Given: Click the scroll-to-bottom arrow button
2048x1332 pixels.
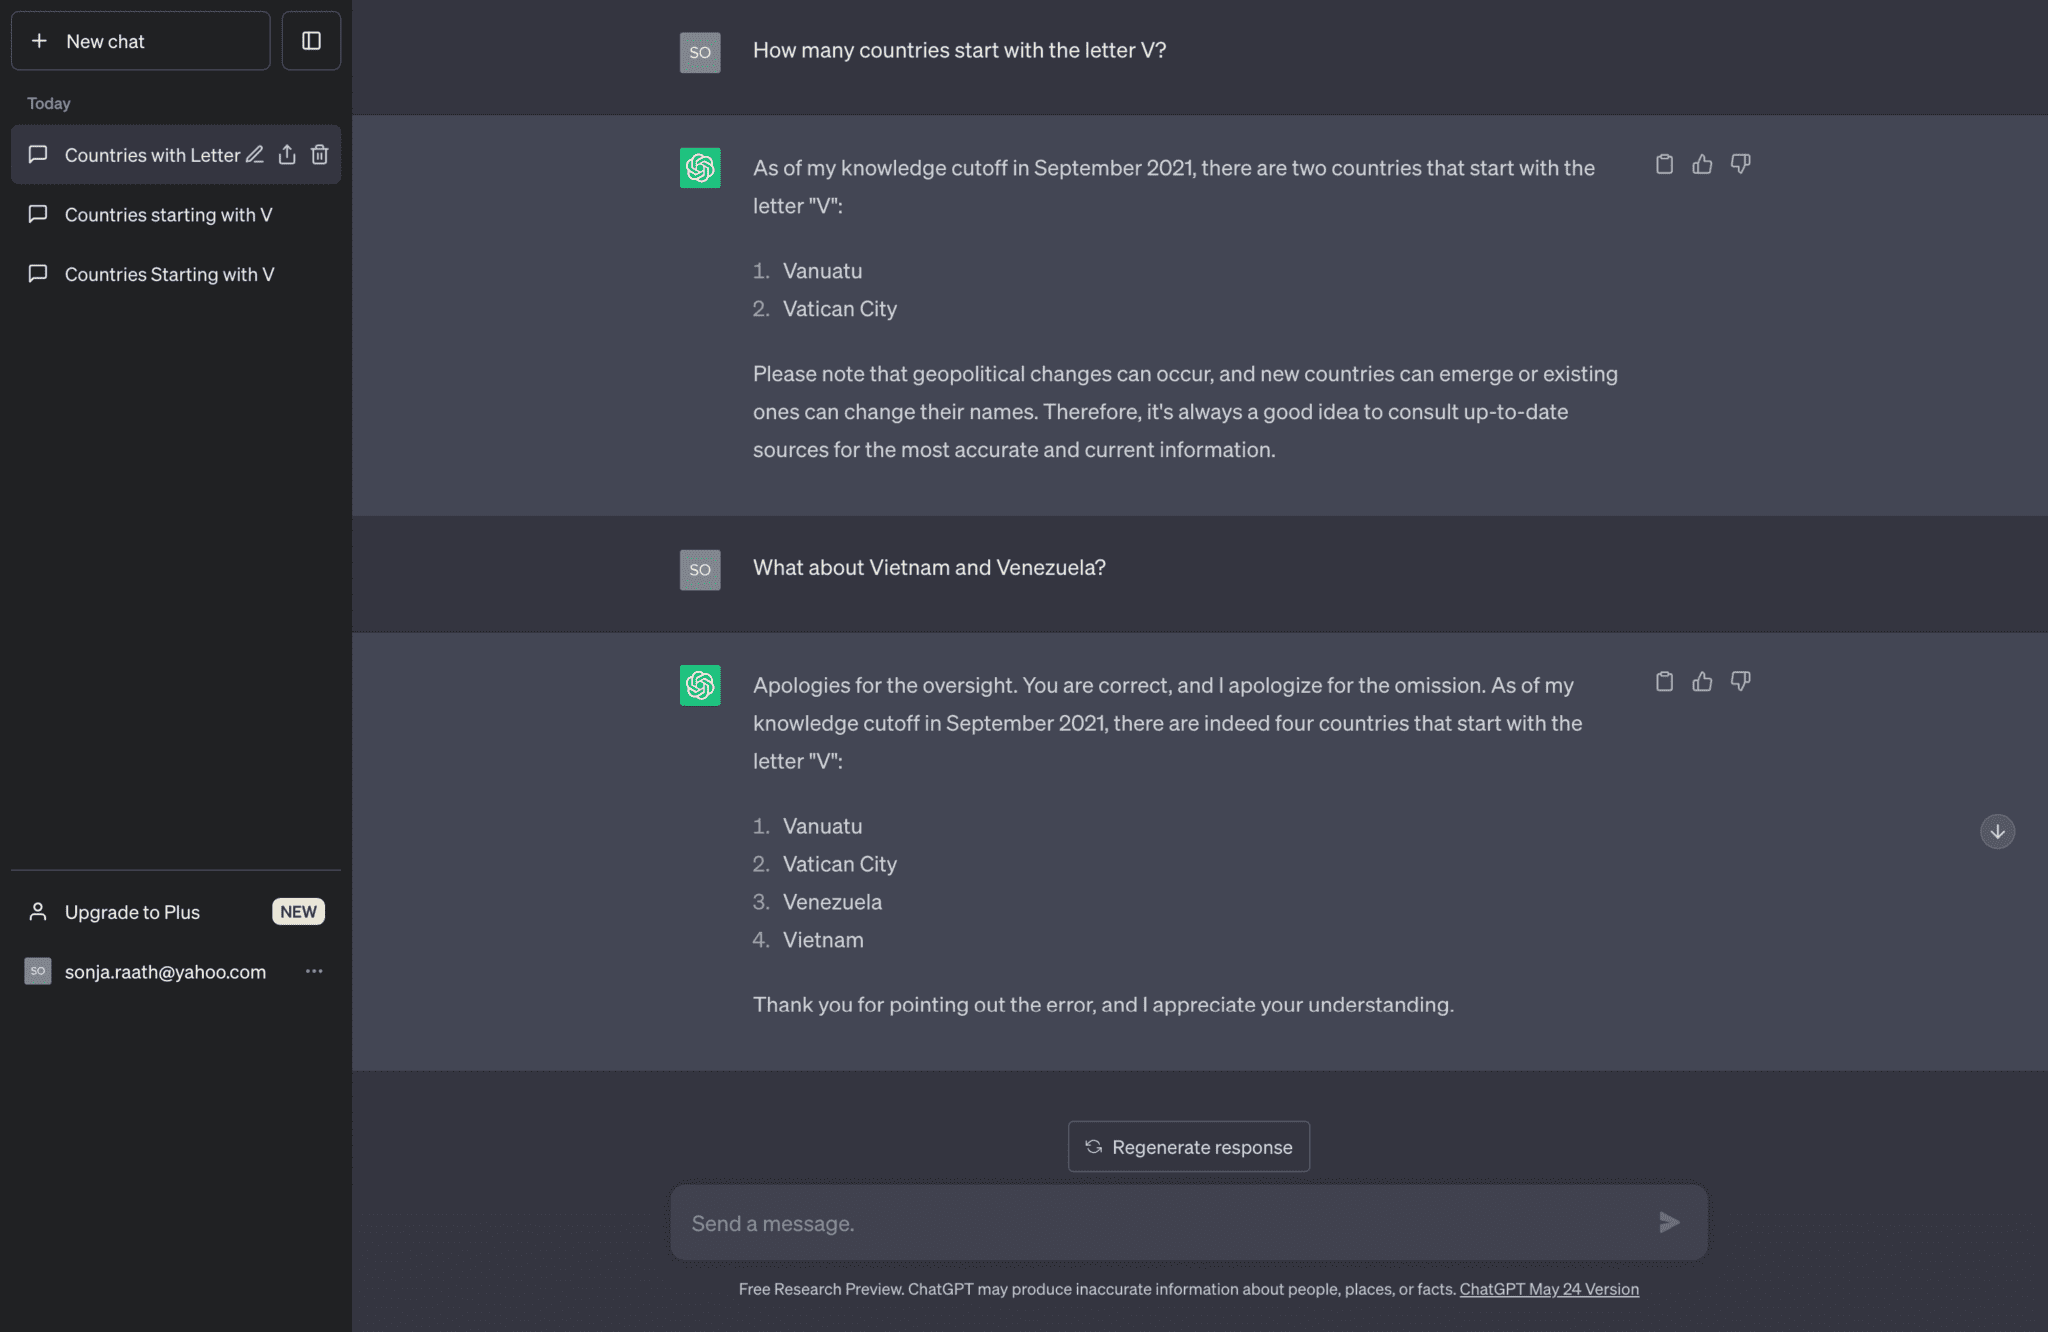Looking at the screenshot, I should [1997, 832].
